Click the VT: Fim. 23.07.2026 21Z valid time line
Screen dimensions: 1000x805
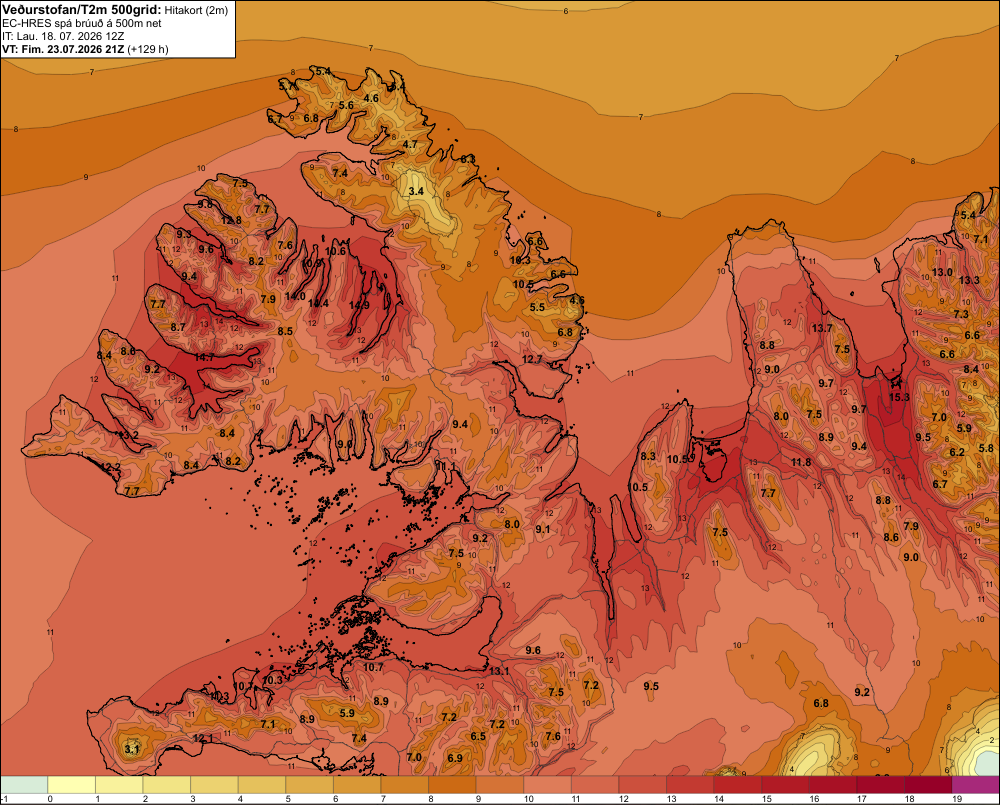tap(85, 49)
